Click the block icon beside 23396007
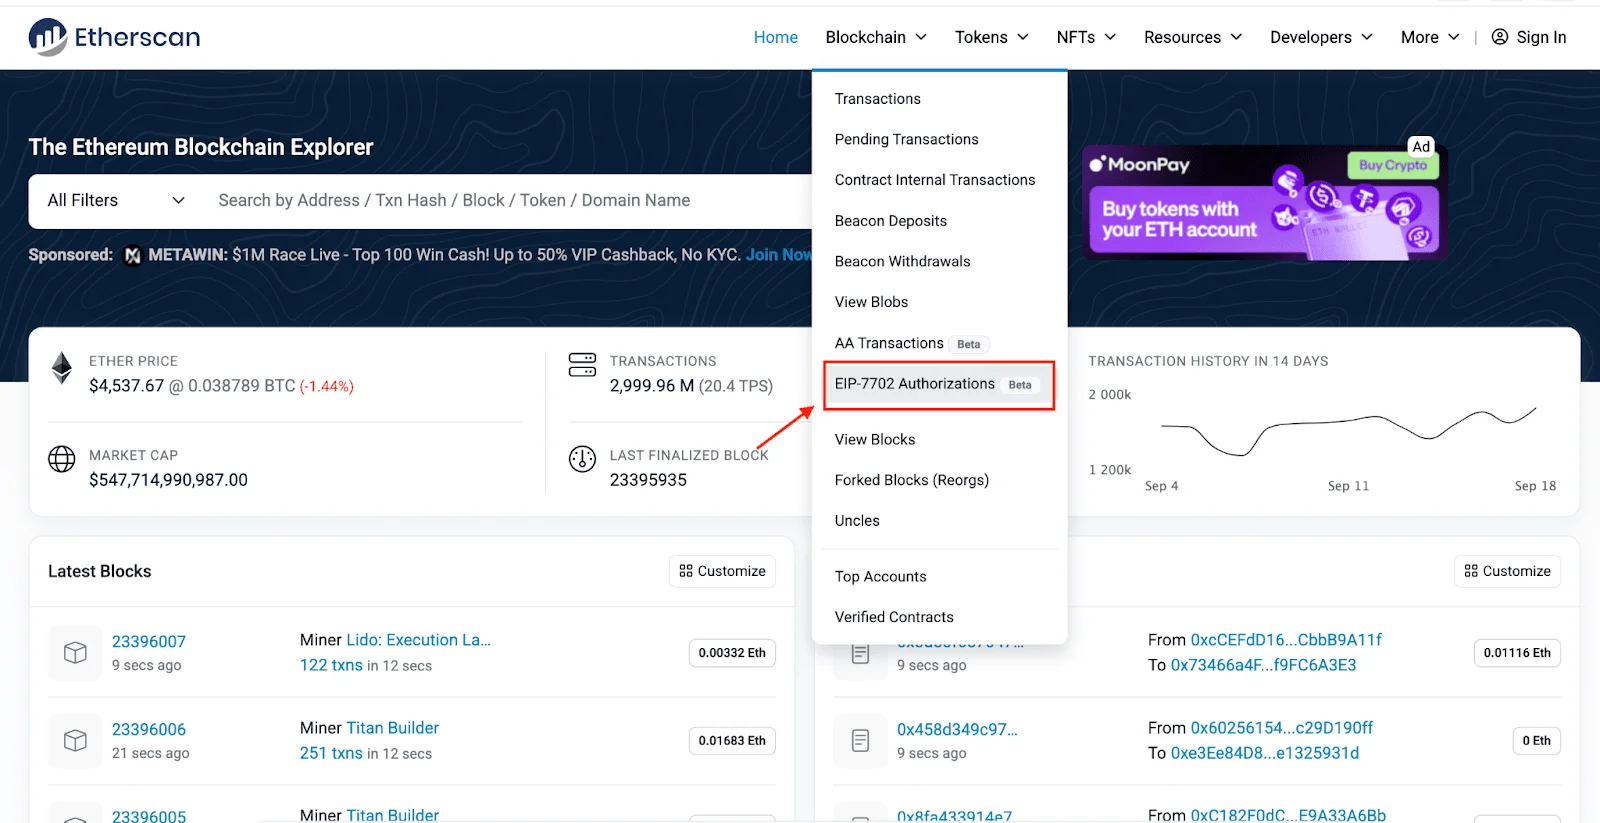 coord(75,653)
